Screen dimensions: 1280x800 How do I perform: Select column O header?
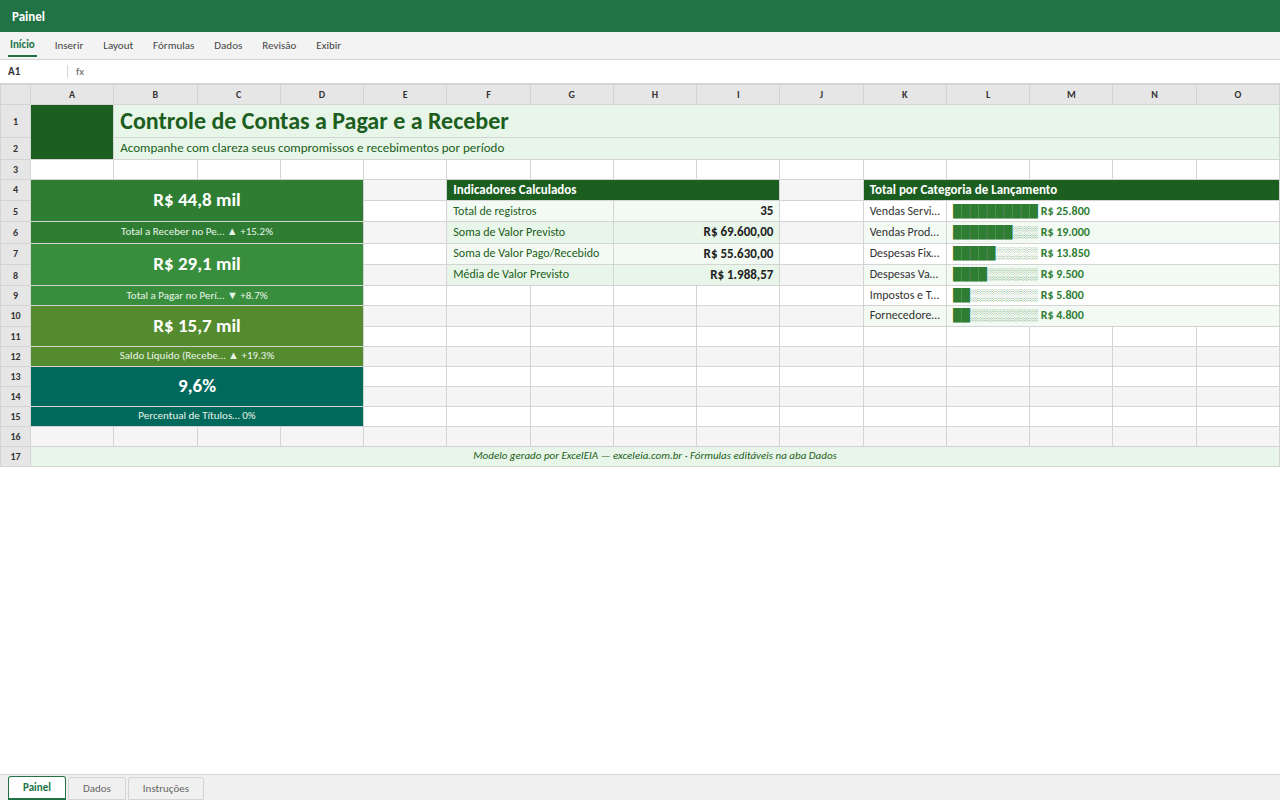1238,95
